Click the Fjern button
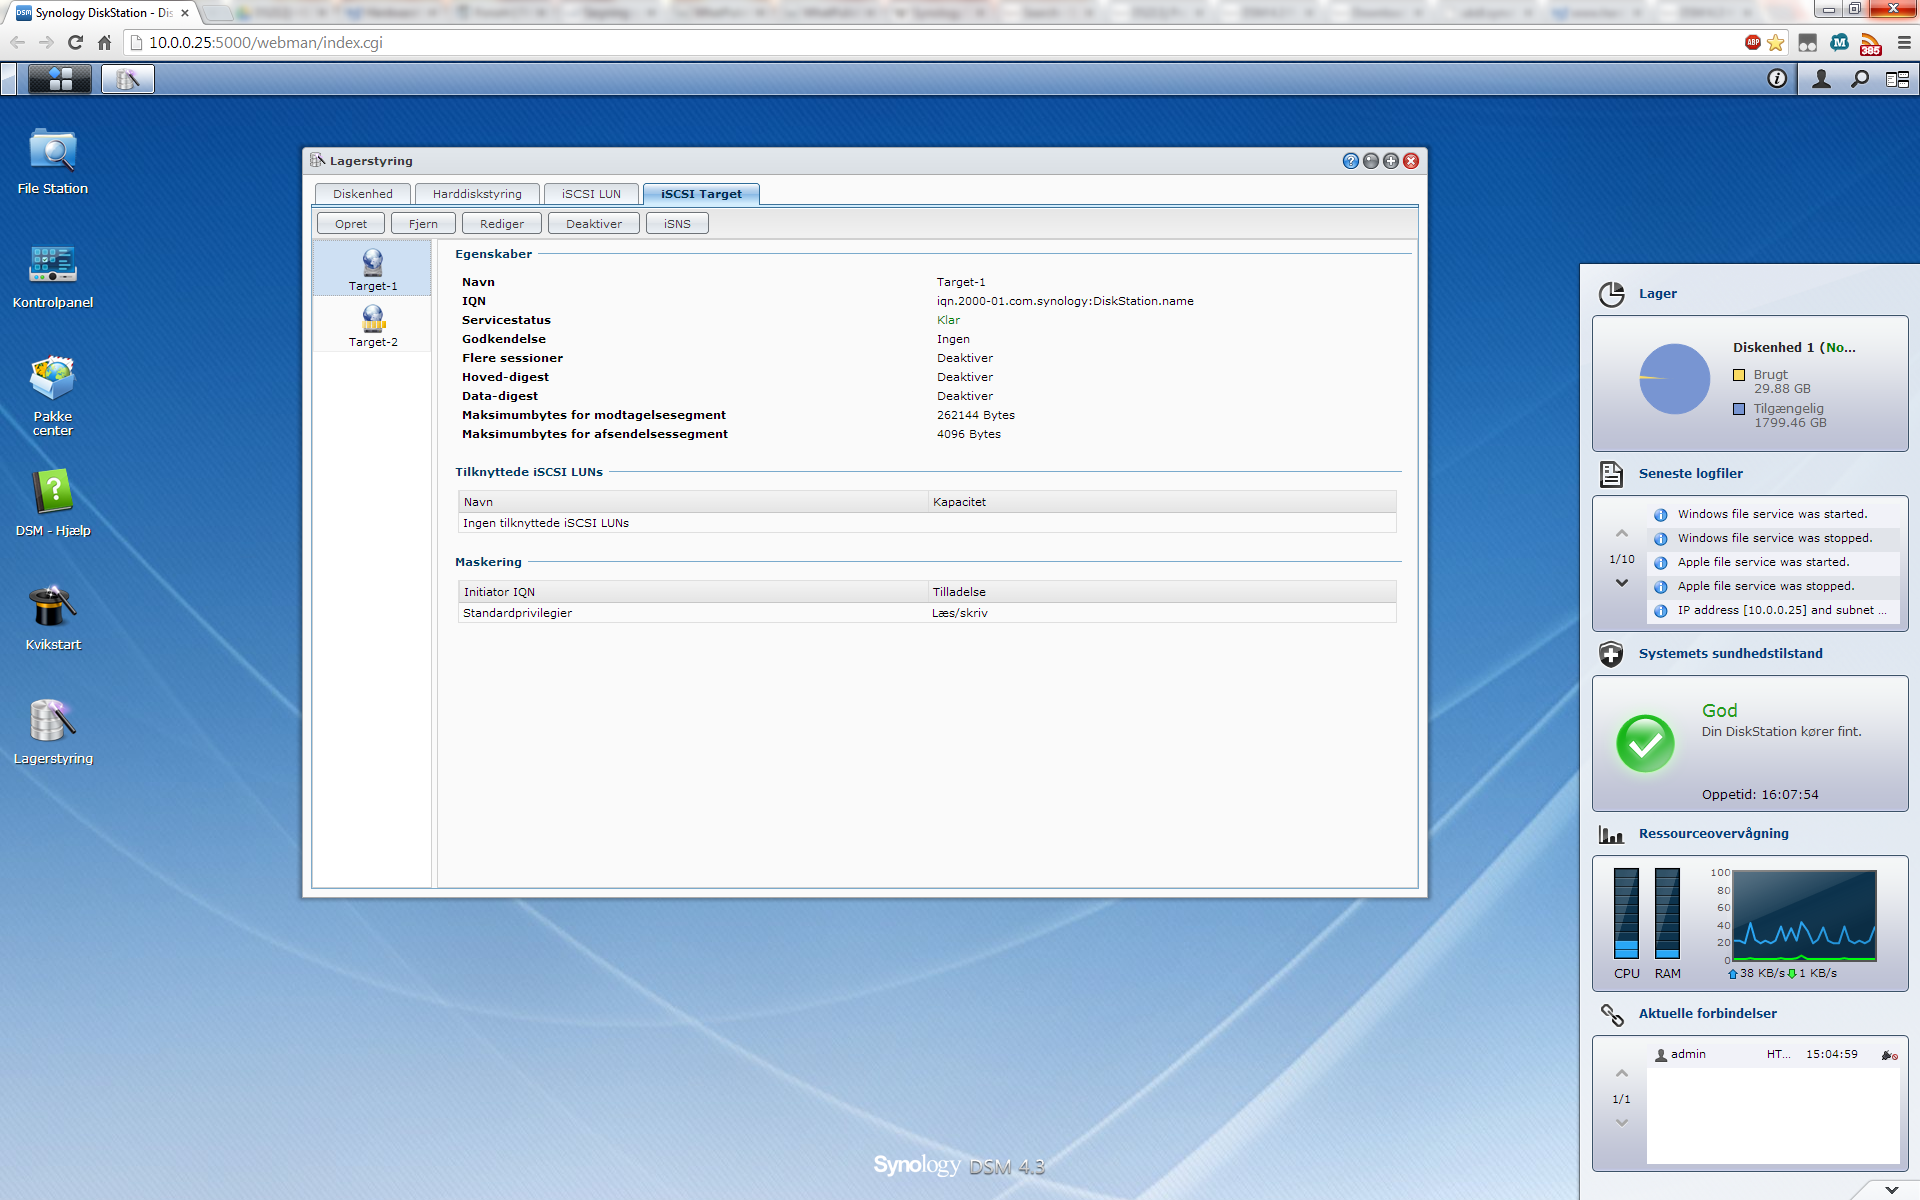Viewport: 1920px width, 1200px height. 423,224
